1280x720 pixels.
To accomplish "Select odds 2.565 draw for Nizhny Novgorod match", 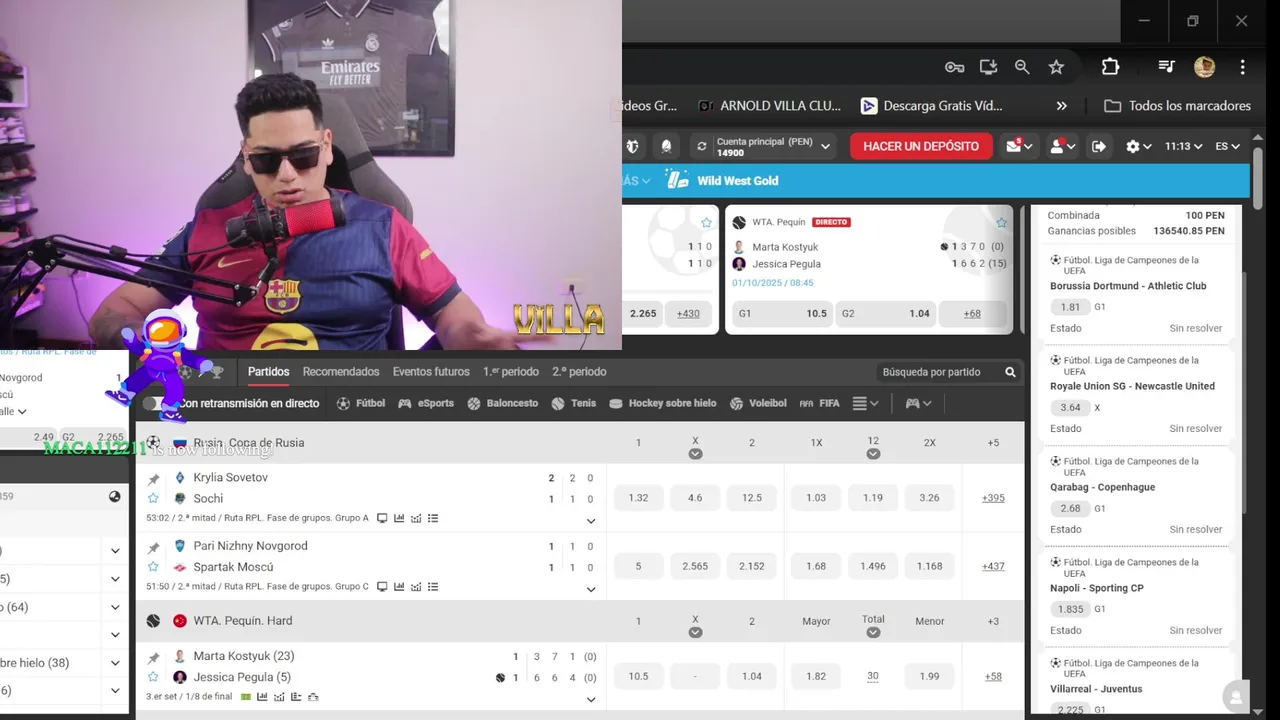I will [x=695, y=567].
